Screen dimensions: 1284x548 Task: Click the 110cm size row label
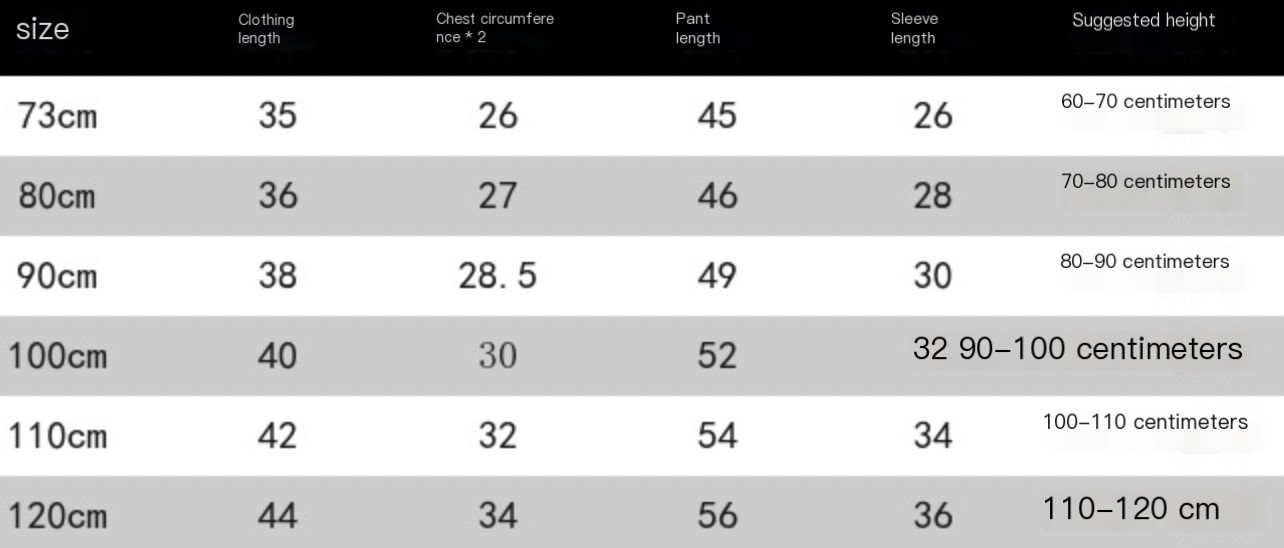coord(58,436)
